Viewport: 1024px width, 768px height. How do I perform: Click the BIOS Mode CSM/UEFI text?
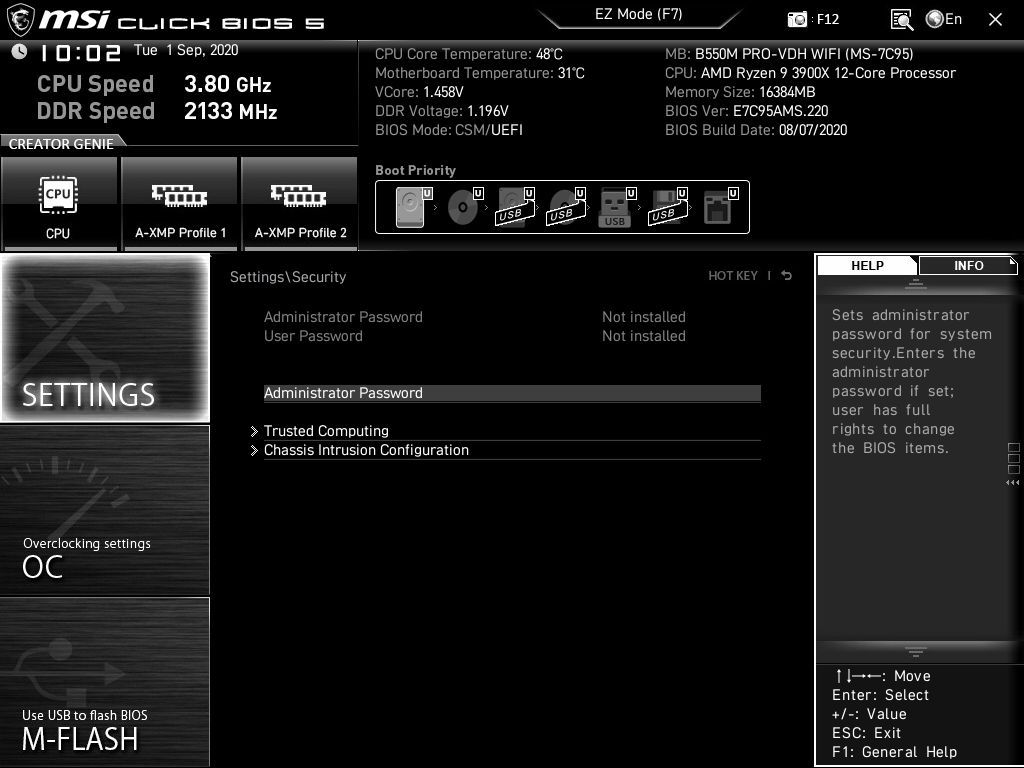[449, 130]
